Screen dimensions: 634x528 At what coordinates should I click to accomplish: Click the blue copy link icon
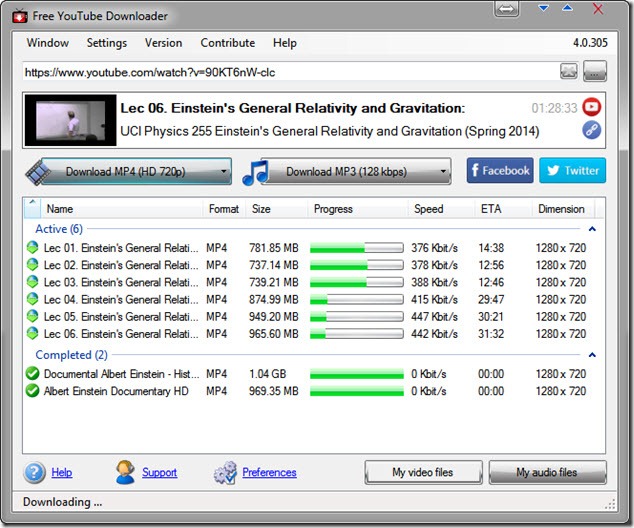[592, 131]
